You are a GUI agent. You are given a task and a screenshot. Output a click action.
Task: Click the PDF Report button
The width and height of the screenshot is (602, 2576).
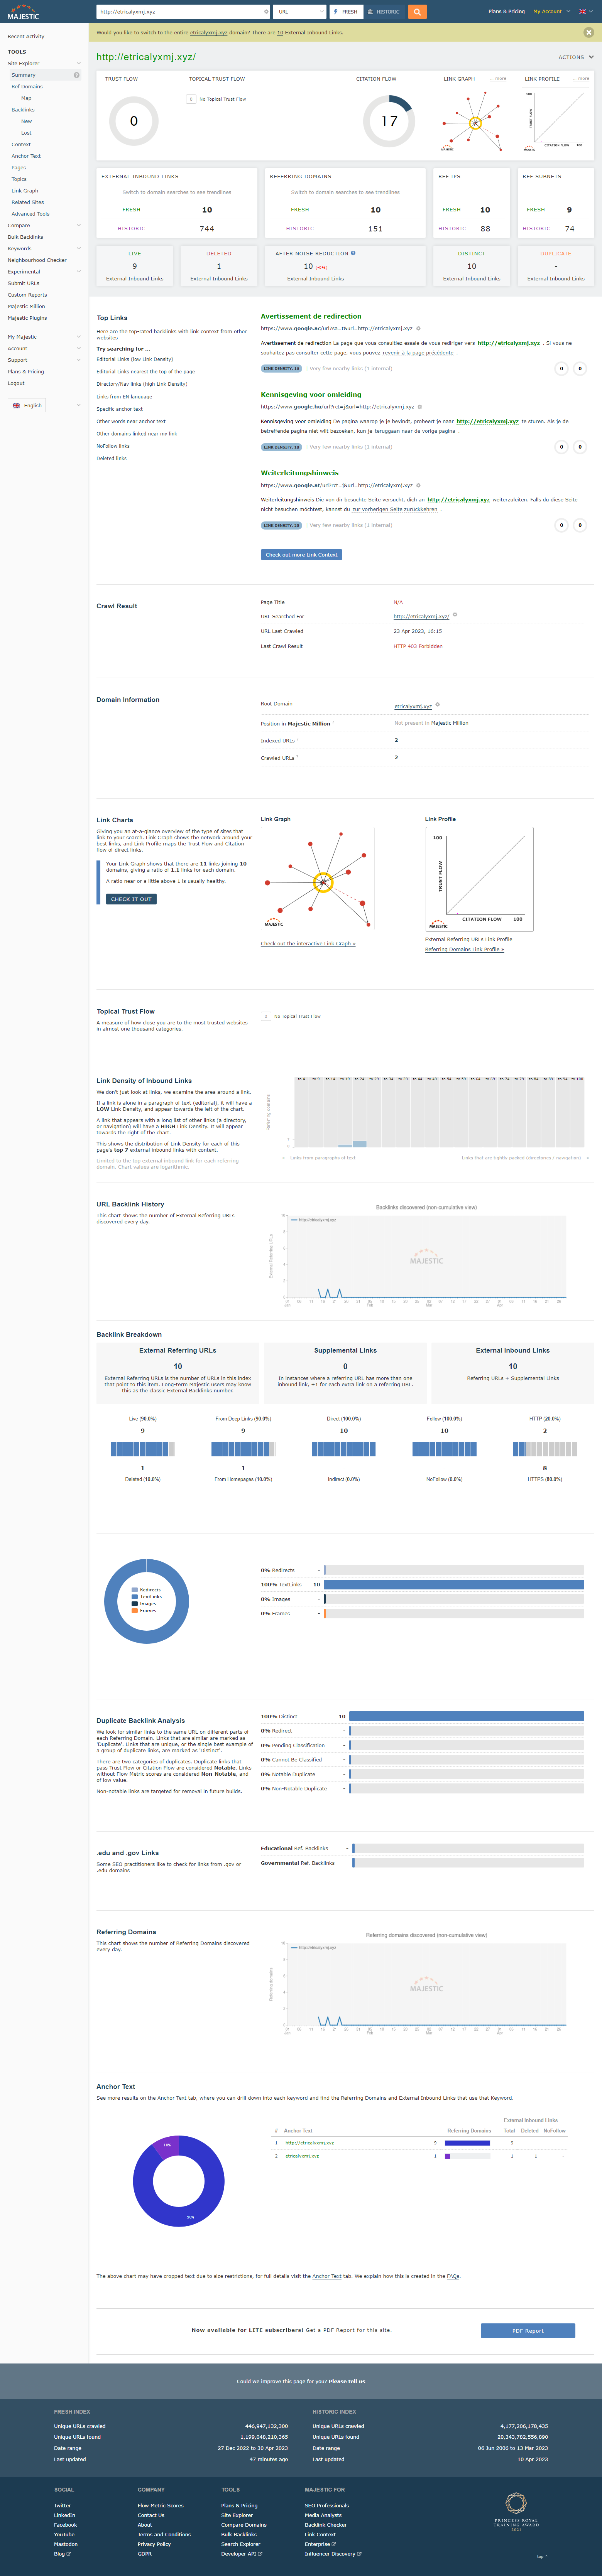528,2330
